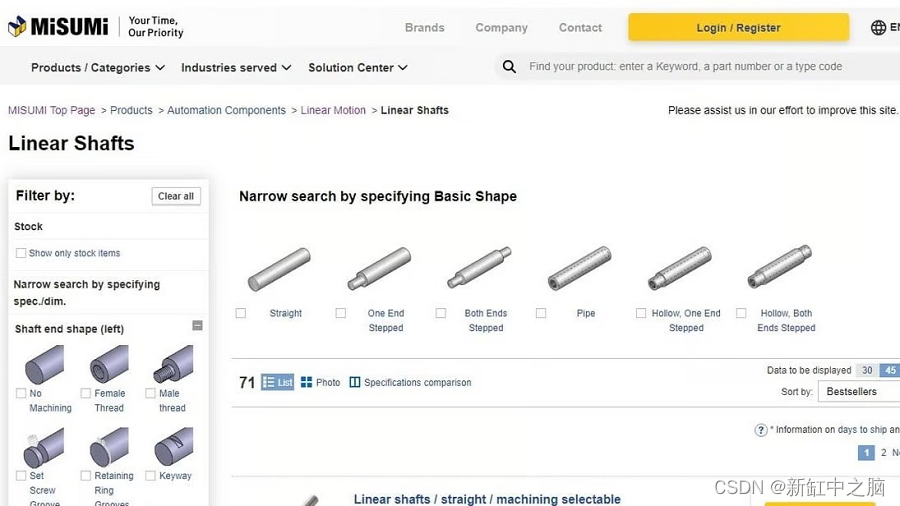
Task: Open the Sort by Bestsellers dropdown
Action: tap(858, 392)
